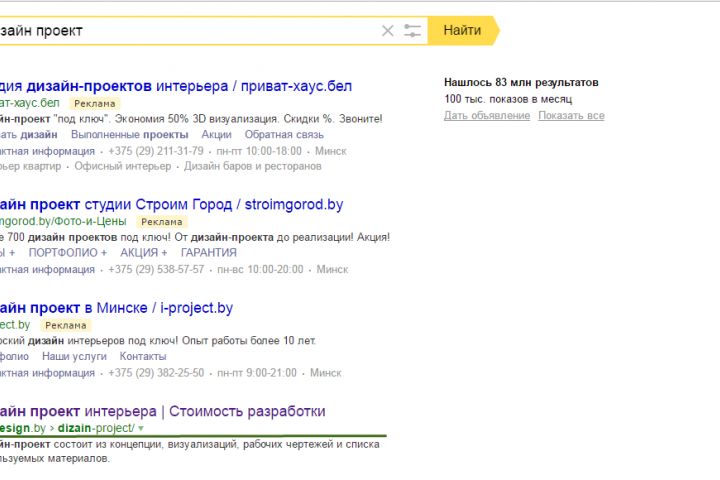Open the 'ПОРТФОЛИО +' sitelink
The height and width of the screenshot is (480, 720).
[68, 253]
